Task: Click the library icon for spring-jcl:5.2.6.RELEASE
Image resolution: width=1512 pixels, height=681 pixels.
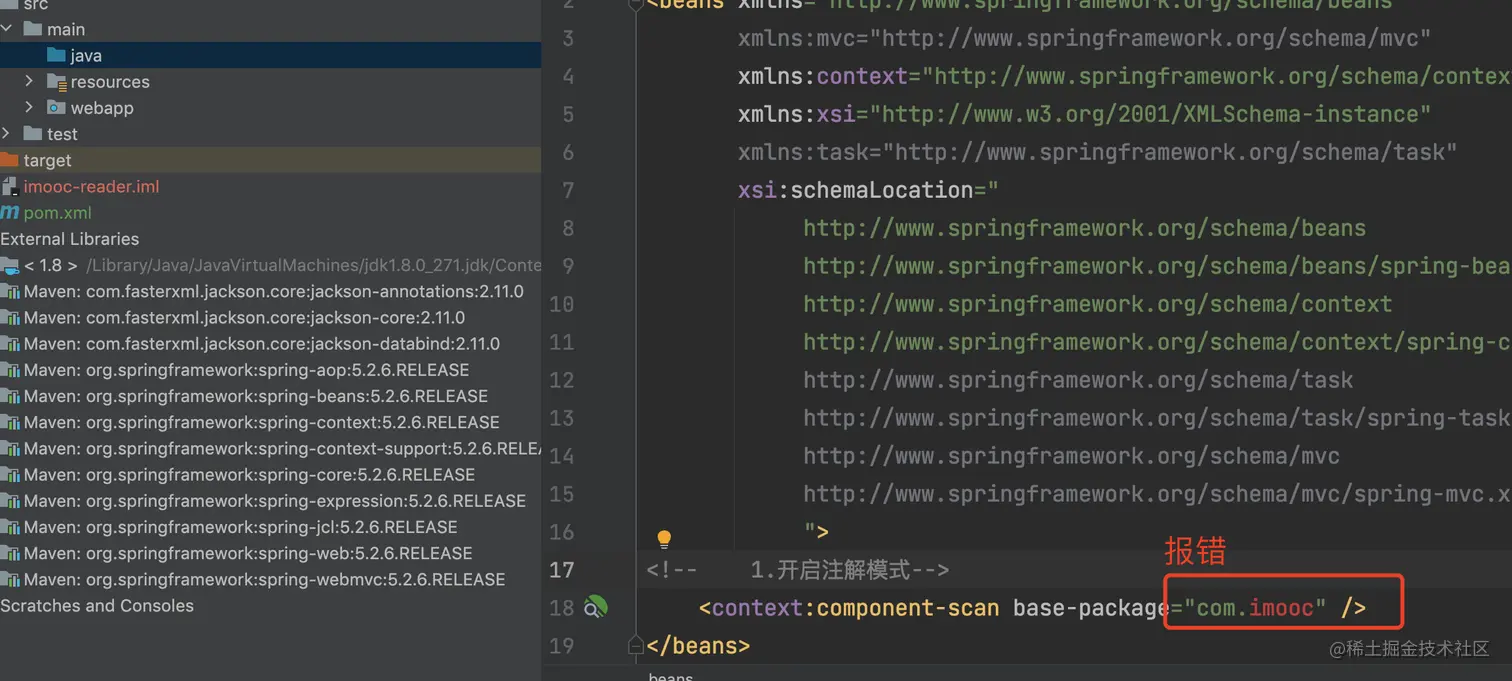Action: pyautogui.click(x=9, y=526)
